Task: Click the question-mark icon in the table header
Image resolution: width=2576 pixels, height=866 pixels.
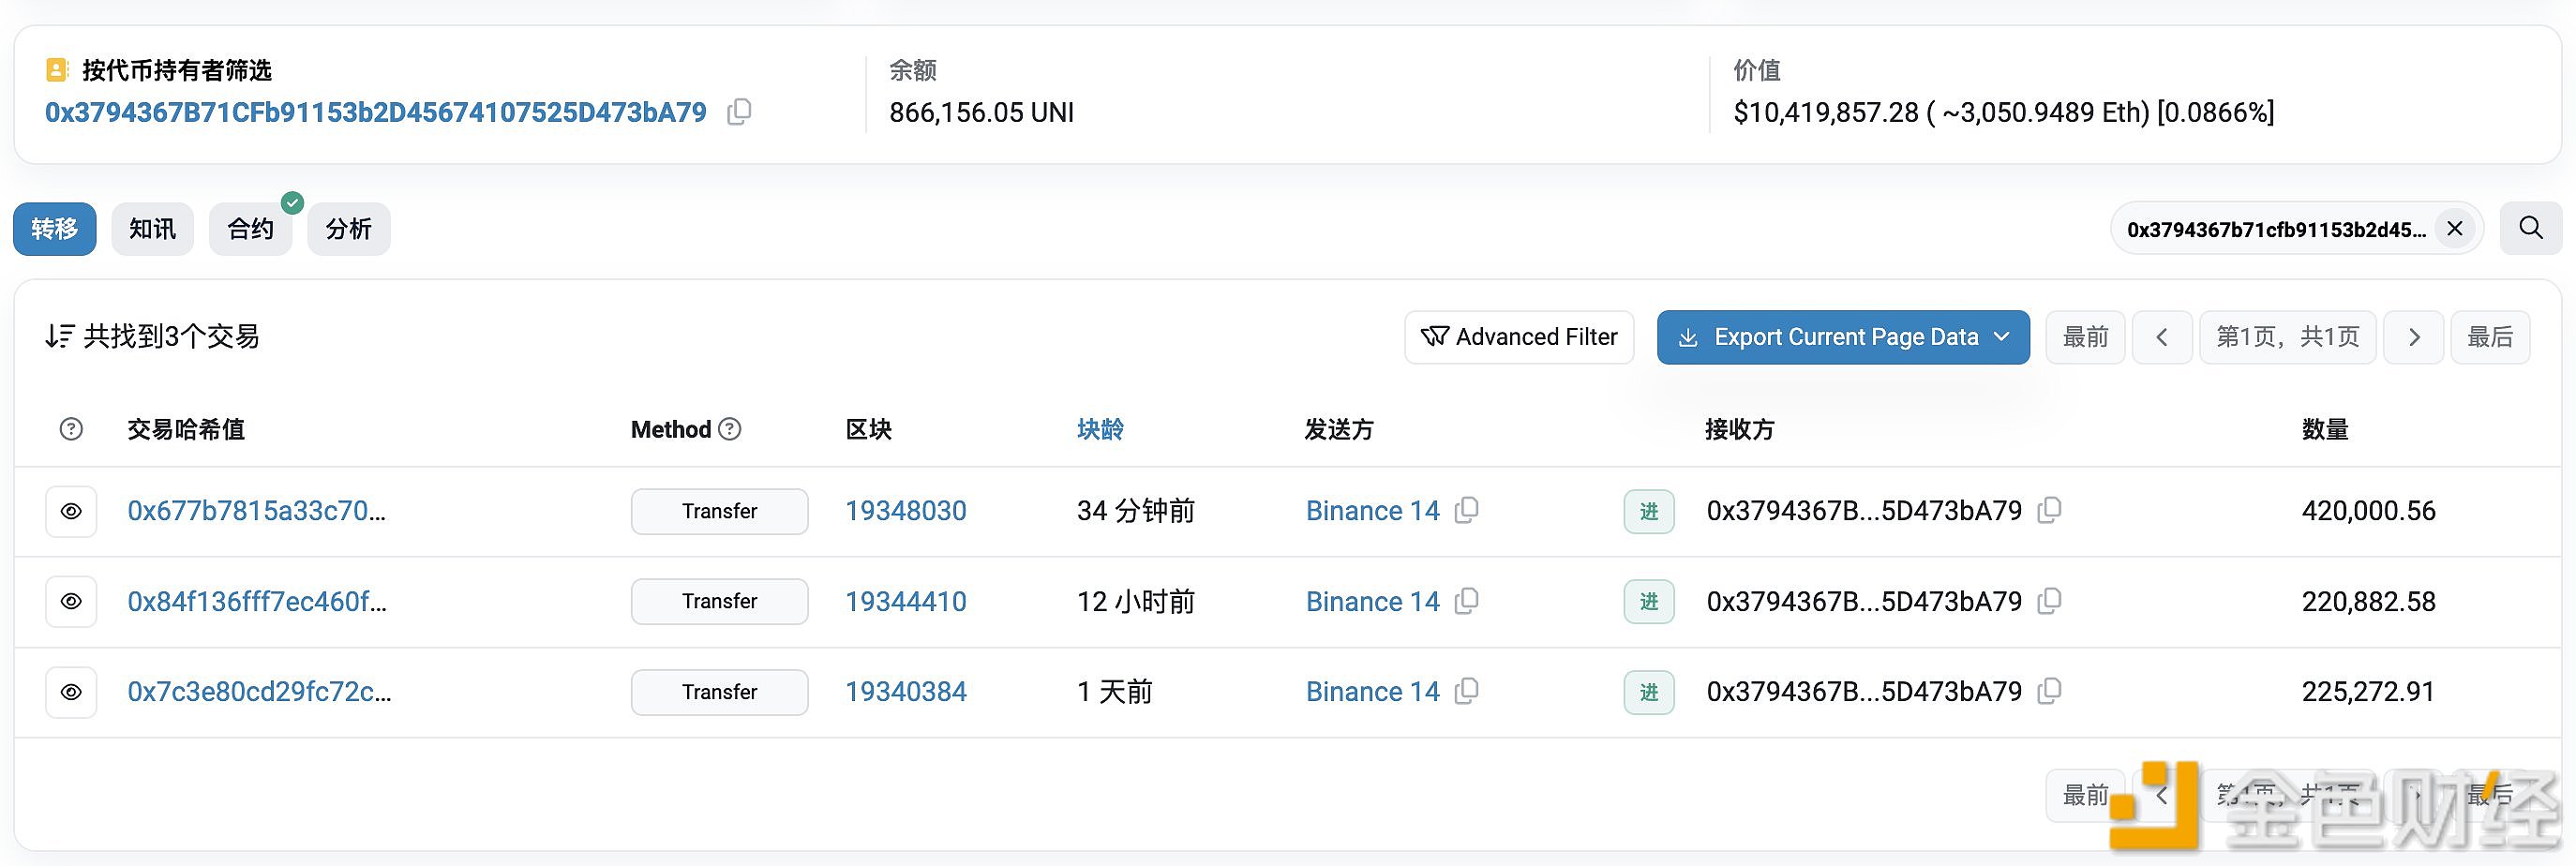Action: (x=70, y=429)
